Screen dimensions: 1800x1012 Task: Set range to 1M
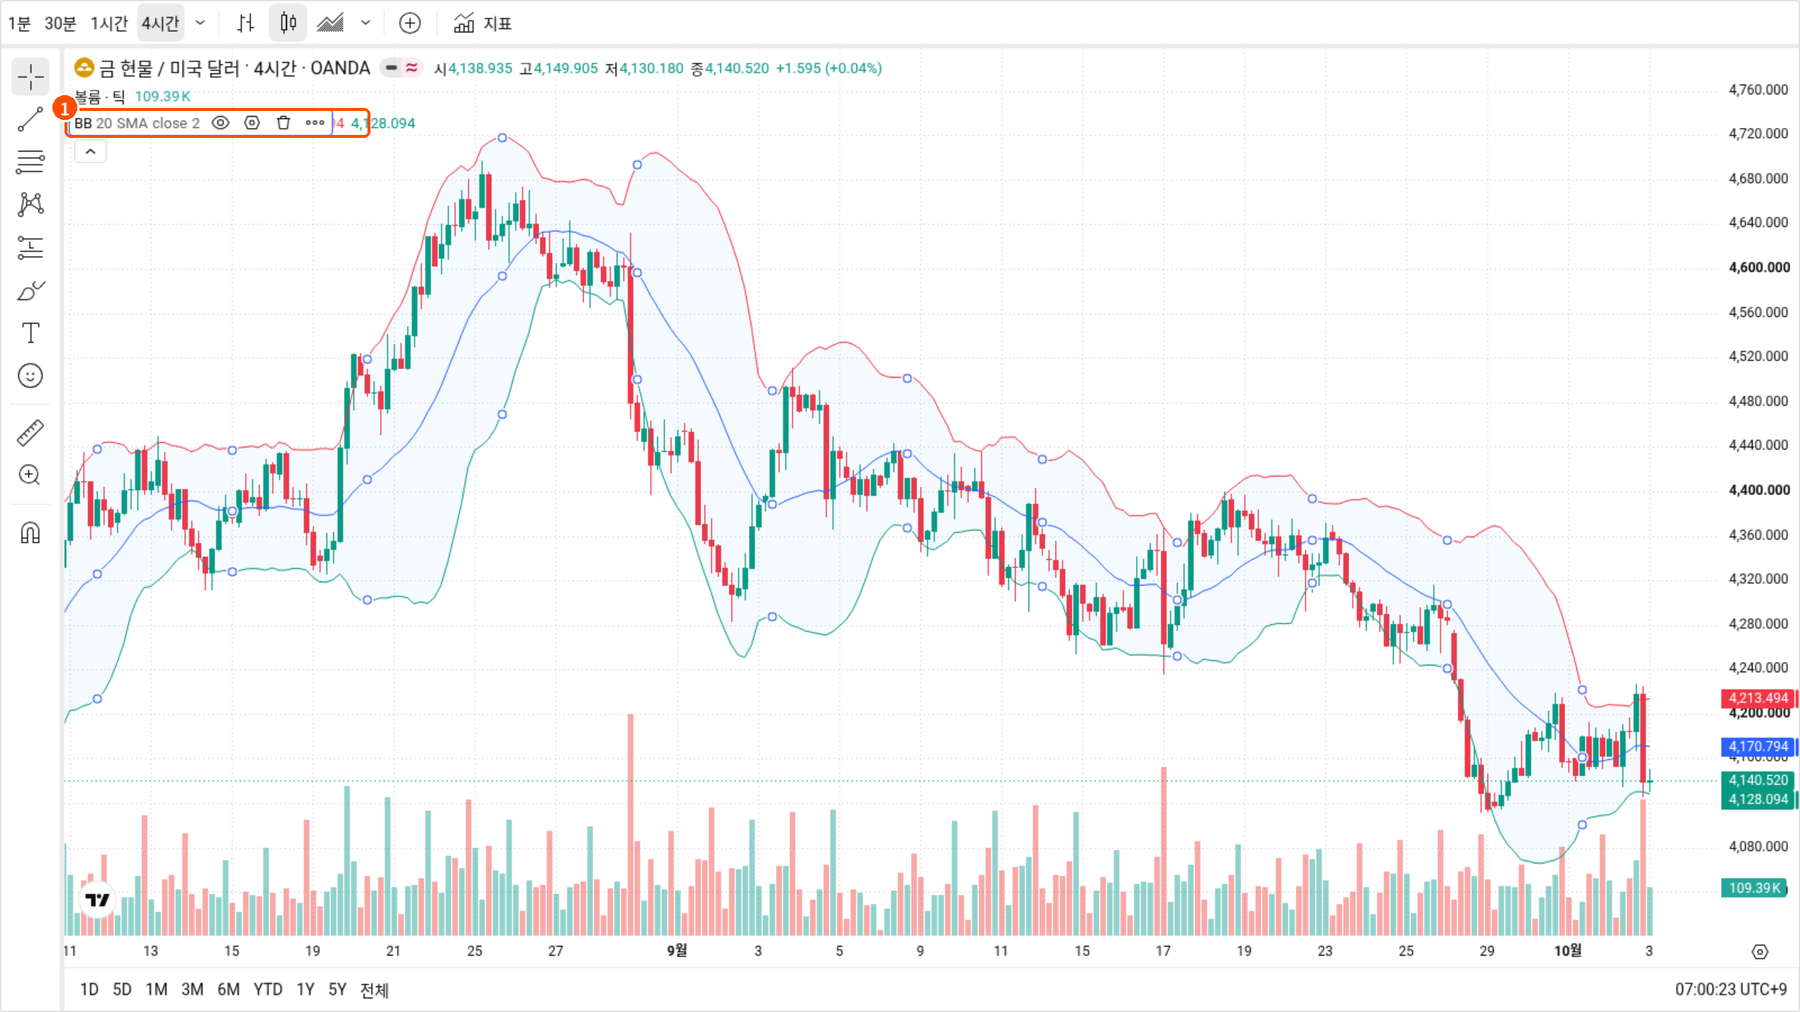(156, 989)
